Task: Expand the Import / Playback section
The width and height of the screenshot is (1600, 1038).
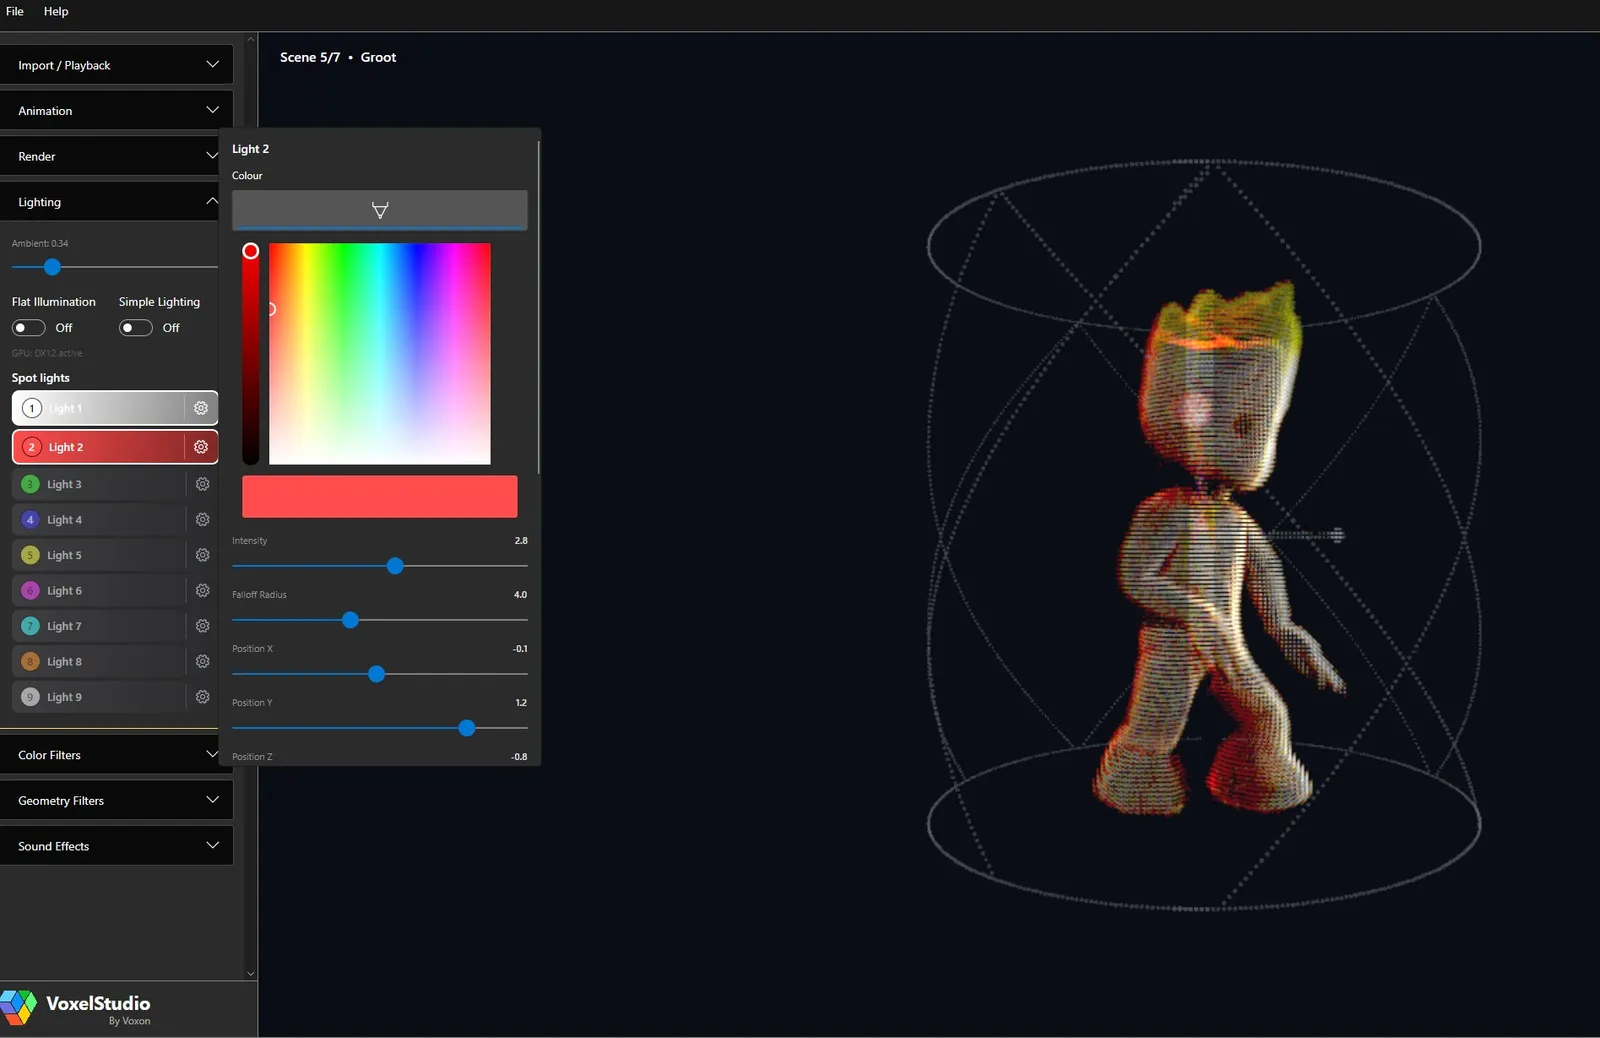Action: click(116, 65)
